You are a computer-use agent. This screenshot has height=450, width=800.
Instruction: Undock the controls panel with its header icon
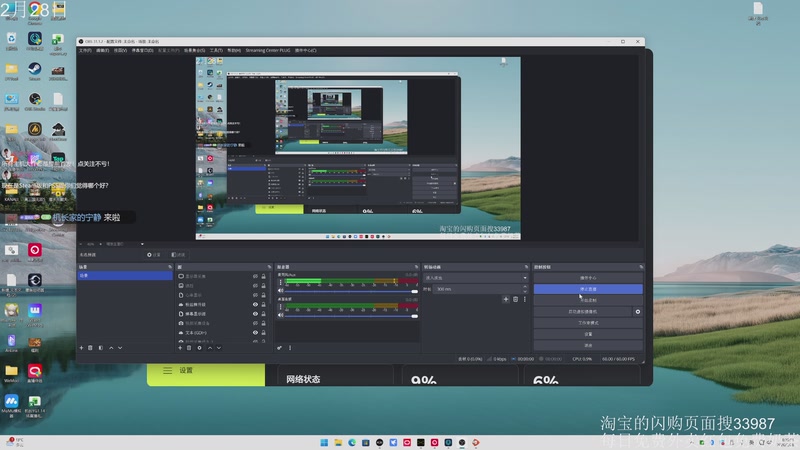pyautogui.click(x=641, y=267)
